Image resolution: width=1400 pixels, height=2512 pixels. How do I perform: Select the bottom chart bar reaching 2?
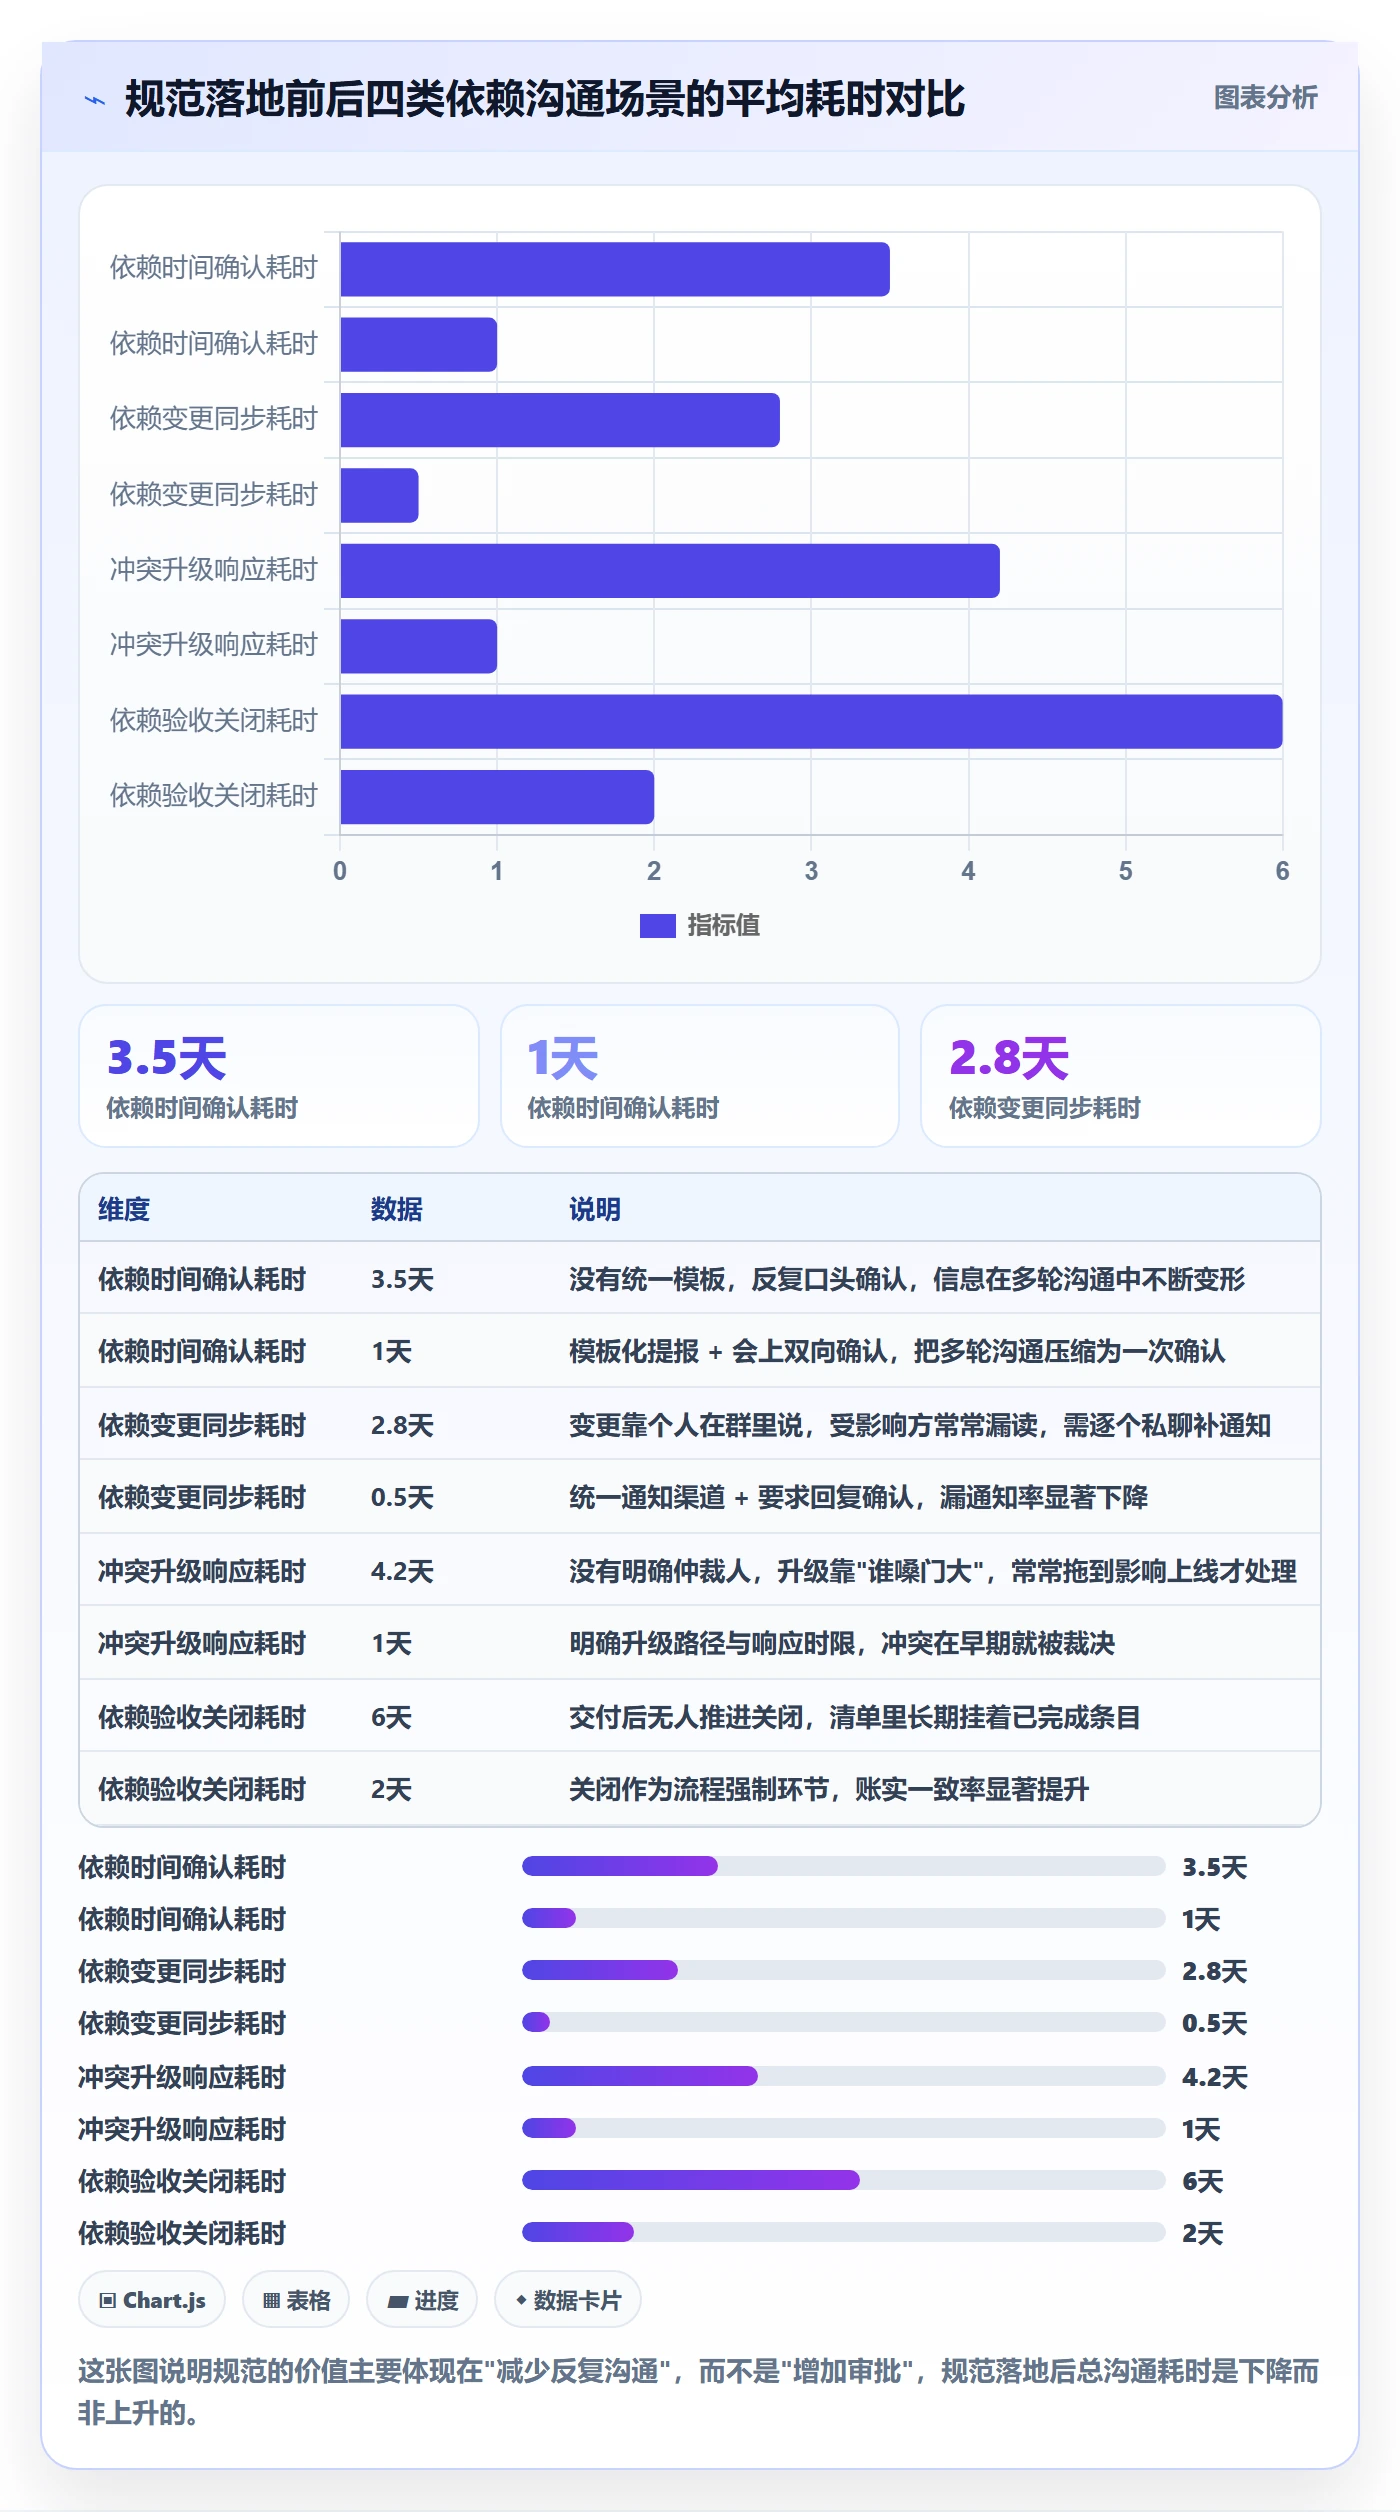[497, 797]
